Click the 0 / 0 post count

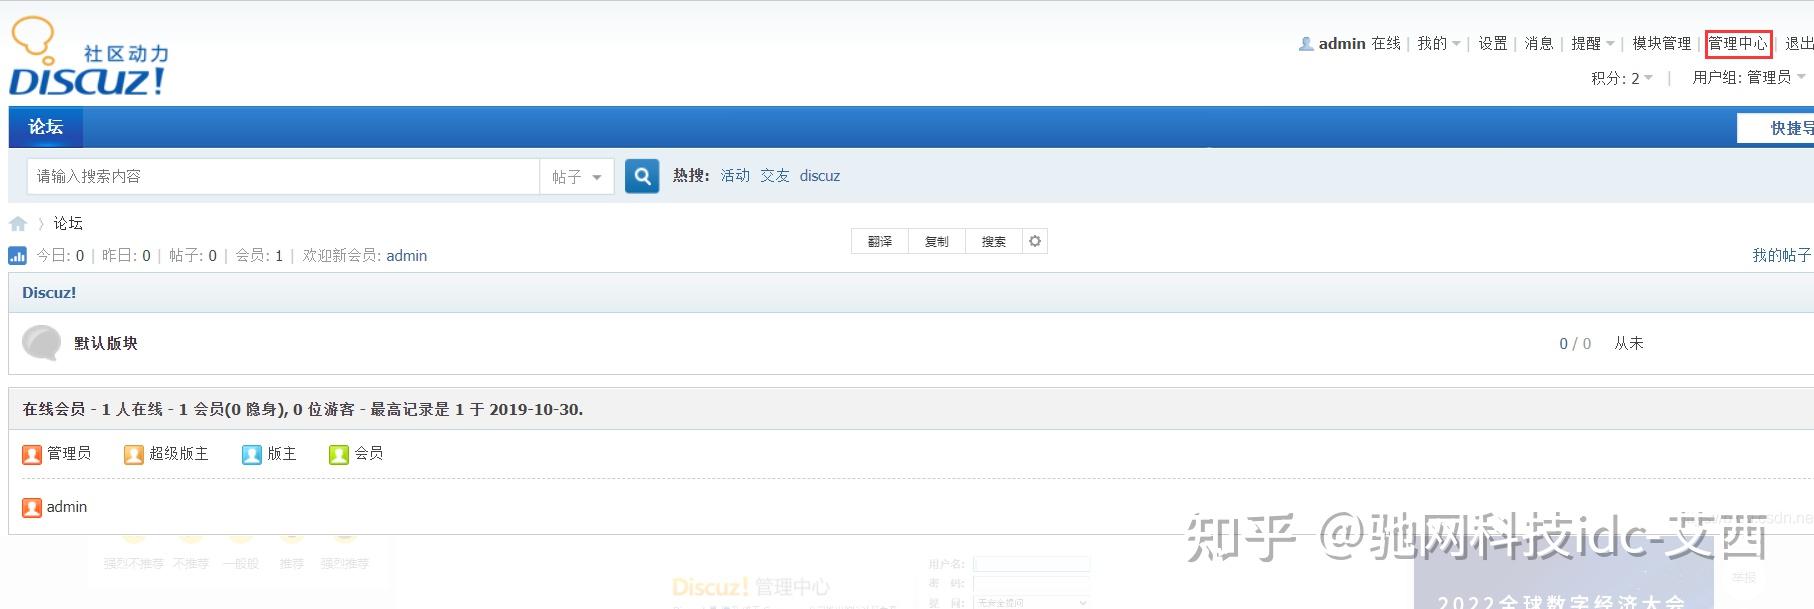point(1575,344)
